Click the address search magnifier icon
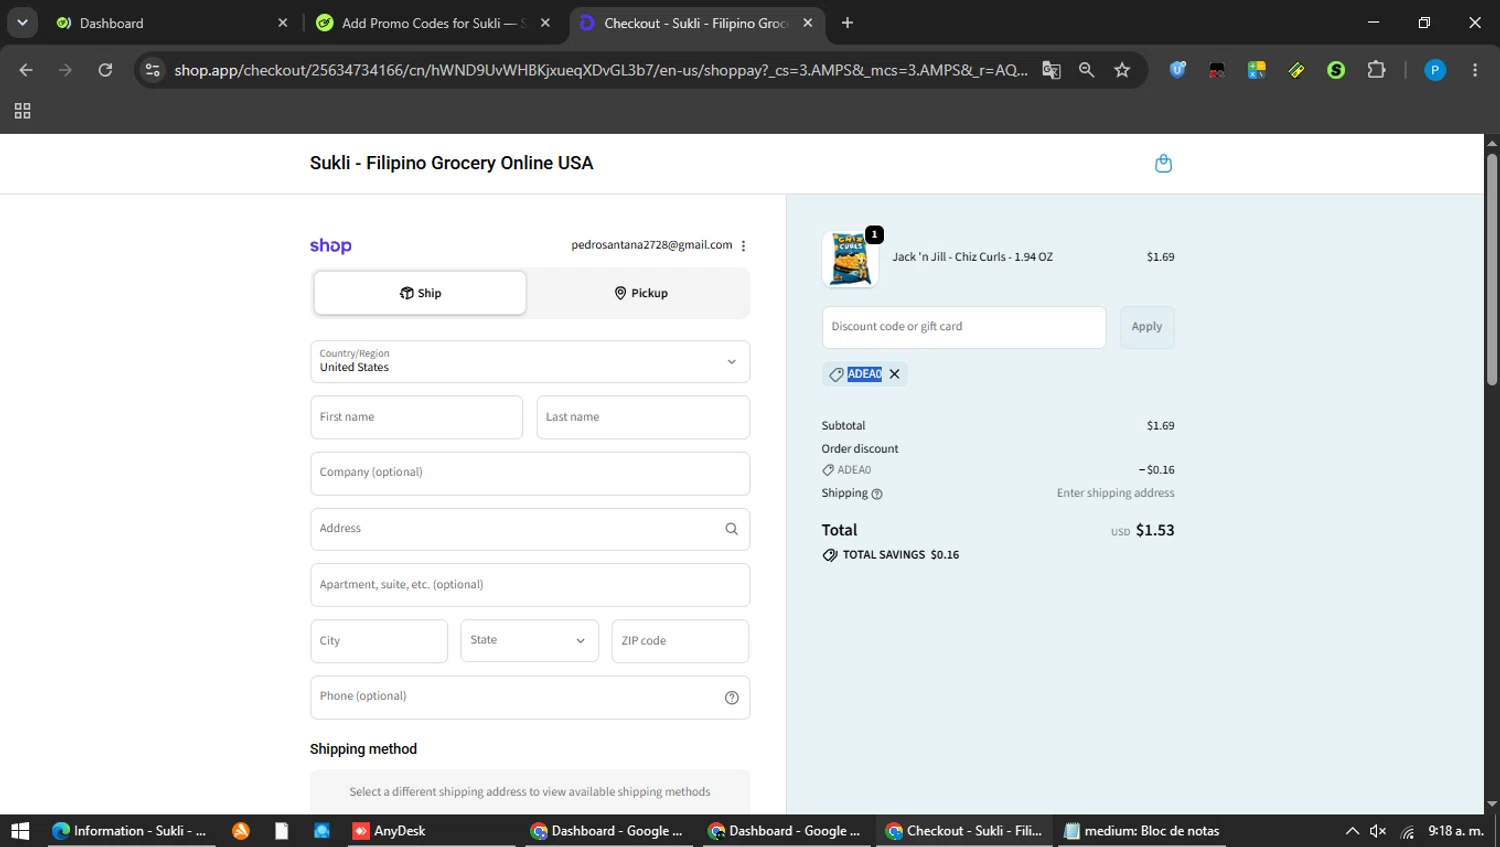Image resolution: width=1500 pixels, height=847 pixels. point(731,529)
